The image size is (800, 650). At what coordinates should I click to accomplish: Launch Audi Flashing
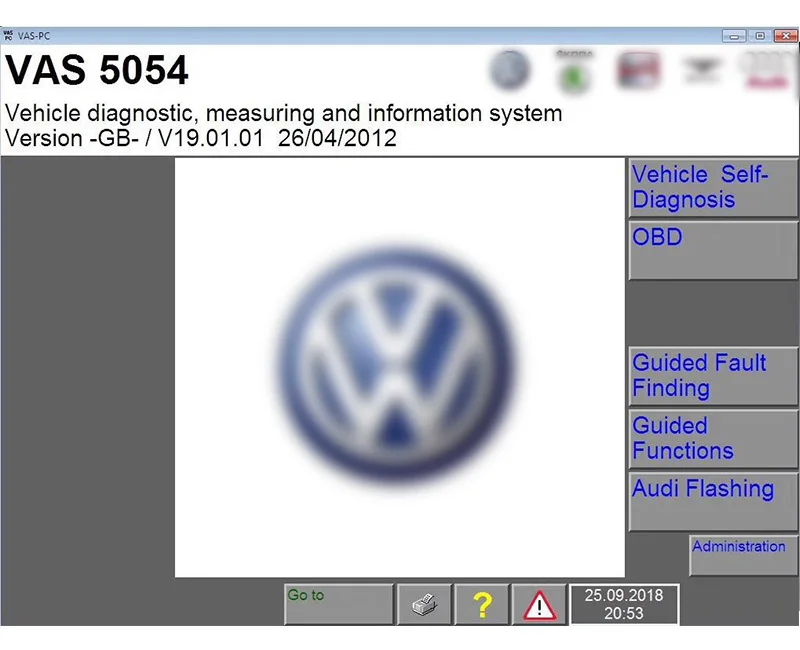pyautogui.click(x=713, y=502)
